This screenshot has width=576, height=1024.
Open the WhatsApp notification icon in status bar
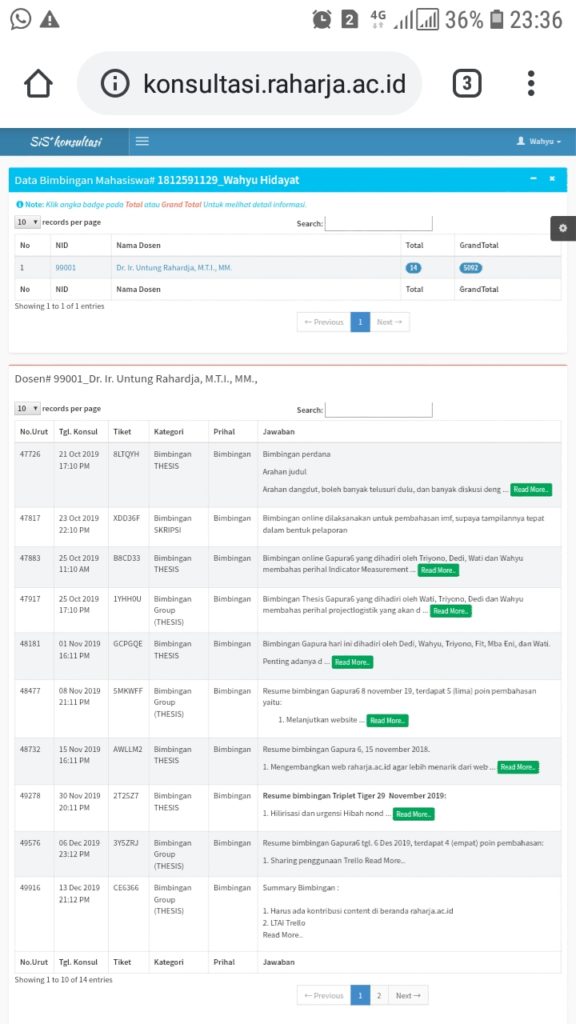(20, 20)
